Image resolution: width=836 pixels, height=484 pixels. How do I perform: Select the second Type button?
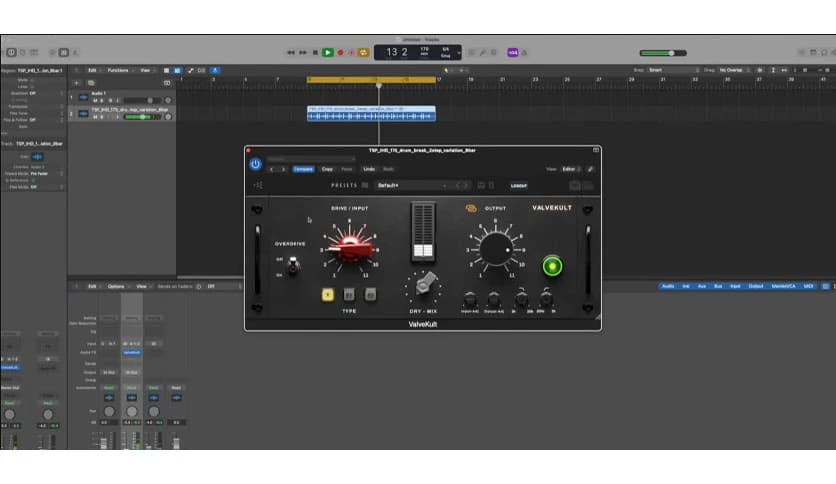[x=349, y=294]
